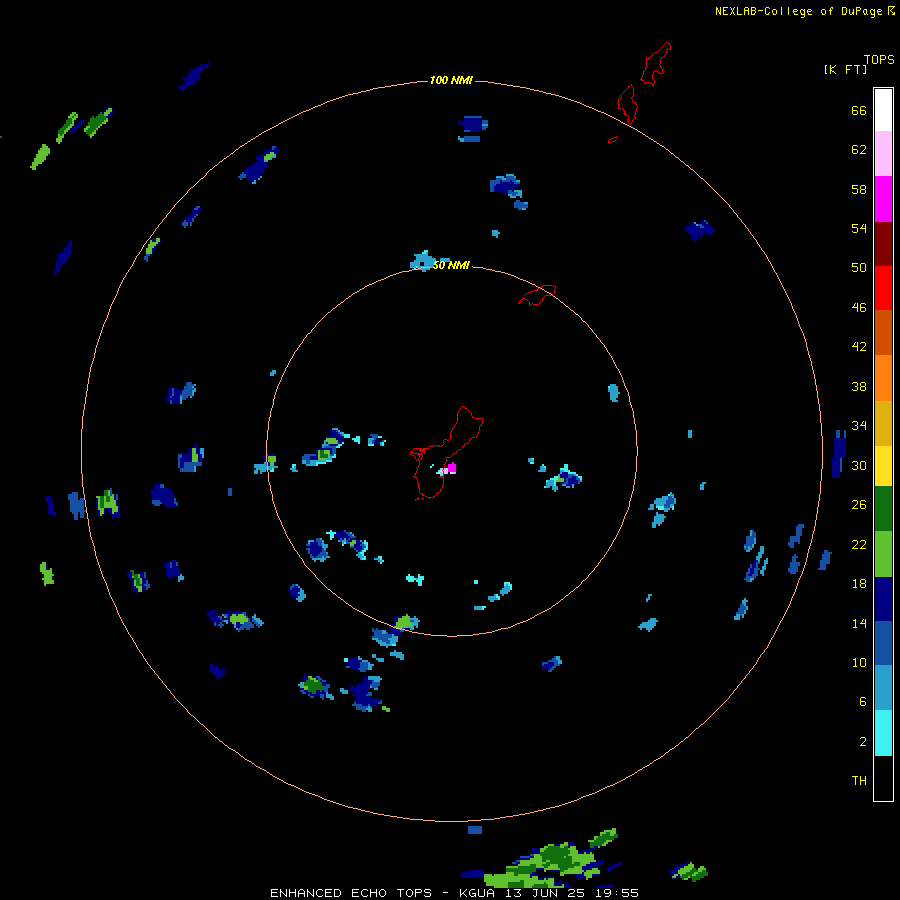
Task: Click the dark red legend swatch
Action: (883, 243)
